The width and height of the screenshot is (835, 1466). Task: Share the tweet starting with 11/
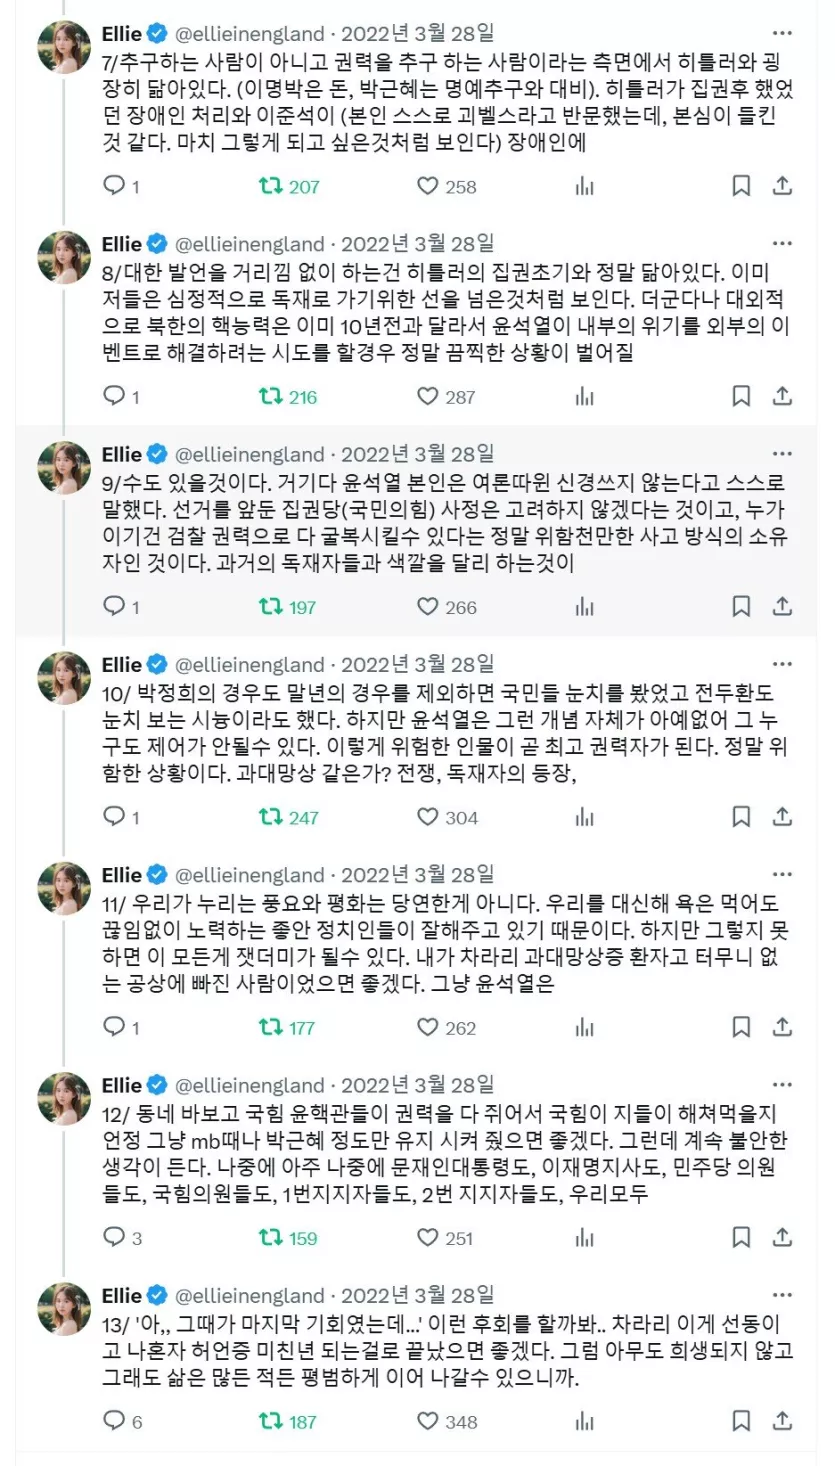coord(783,1028)
